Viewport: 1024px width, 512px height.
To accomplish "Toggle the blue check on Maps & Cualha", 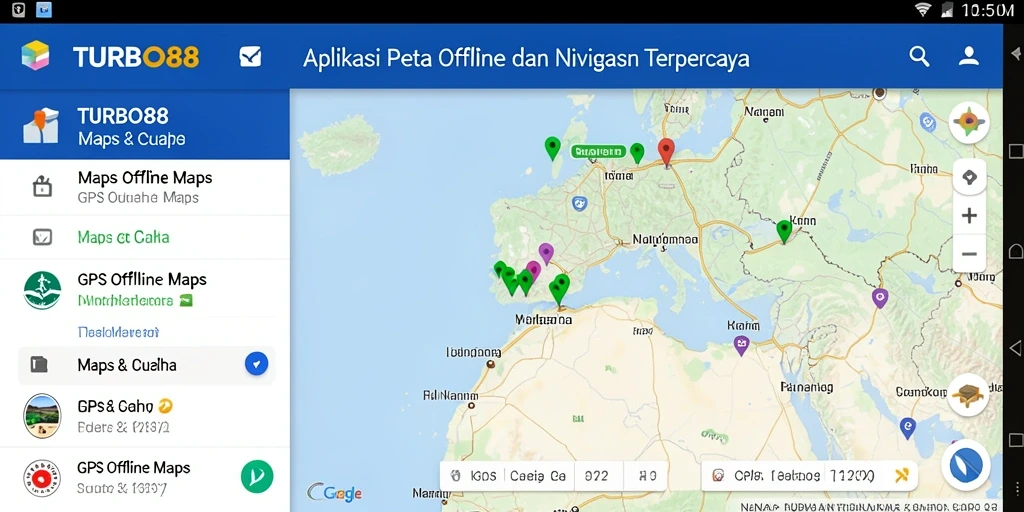I will click(x=257, y=364).
